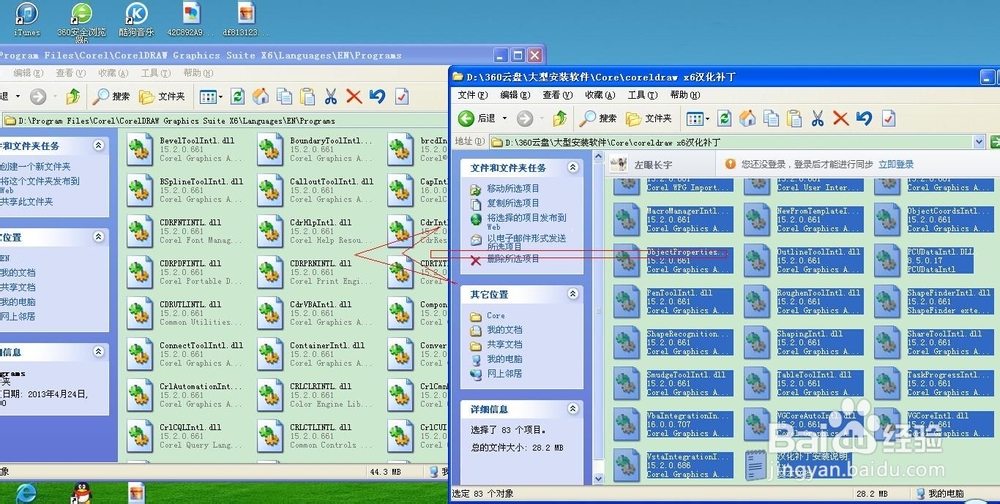The width and height of the screenshot is (1000, 504).
Task: Select the BevelToolIntl.dll file in the Programs window
Action: tap(185, 149)
